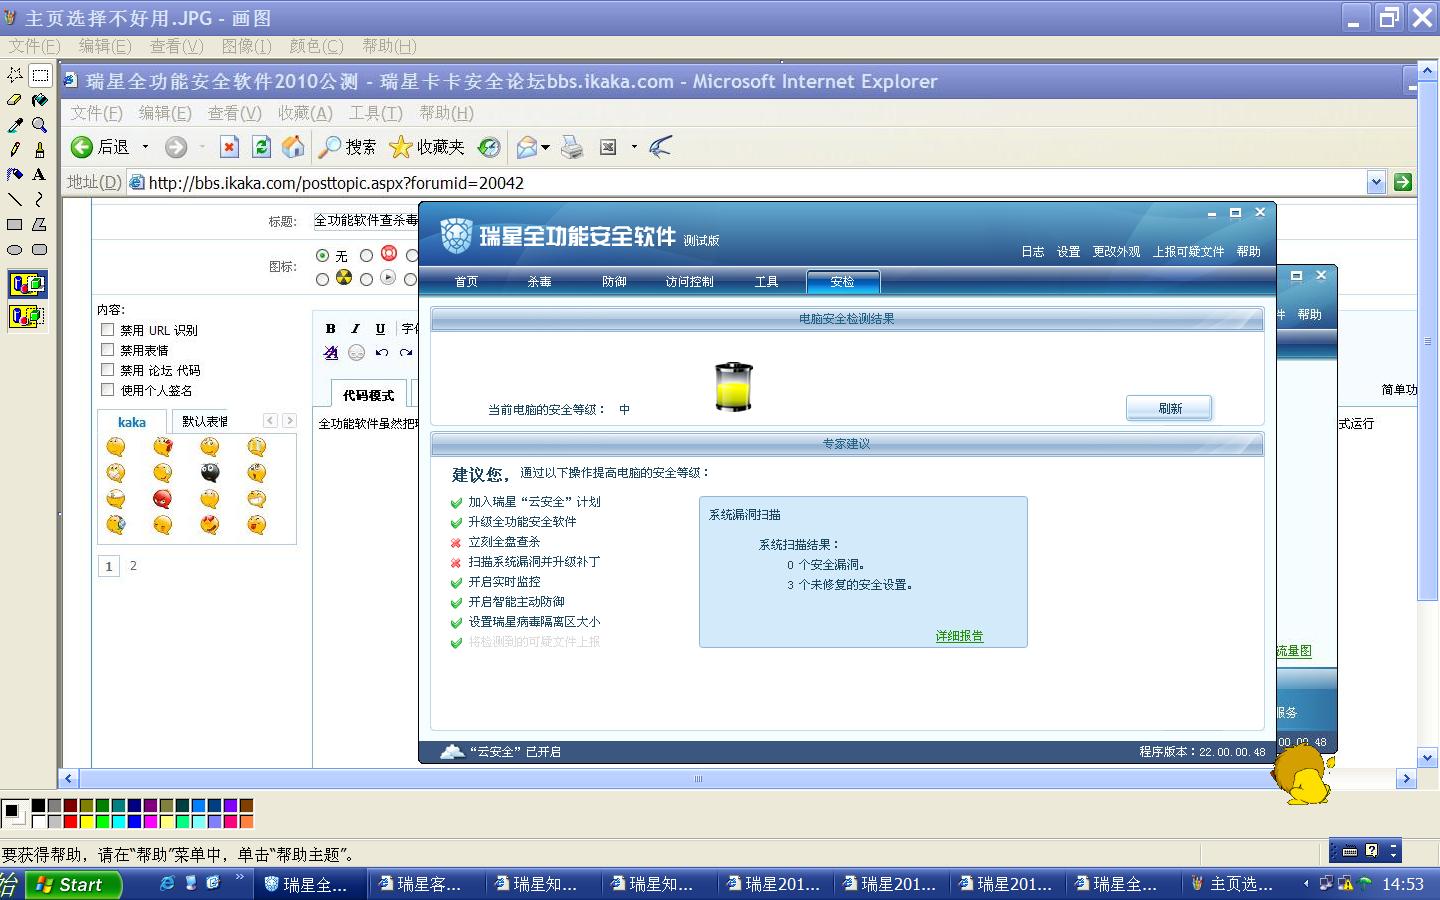Open the 瑞星客... taskbar window button
Image resolution: width=1440 pixels, height=900 pixels.
point(428,884)
